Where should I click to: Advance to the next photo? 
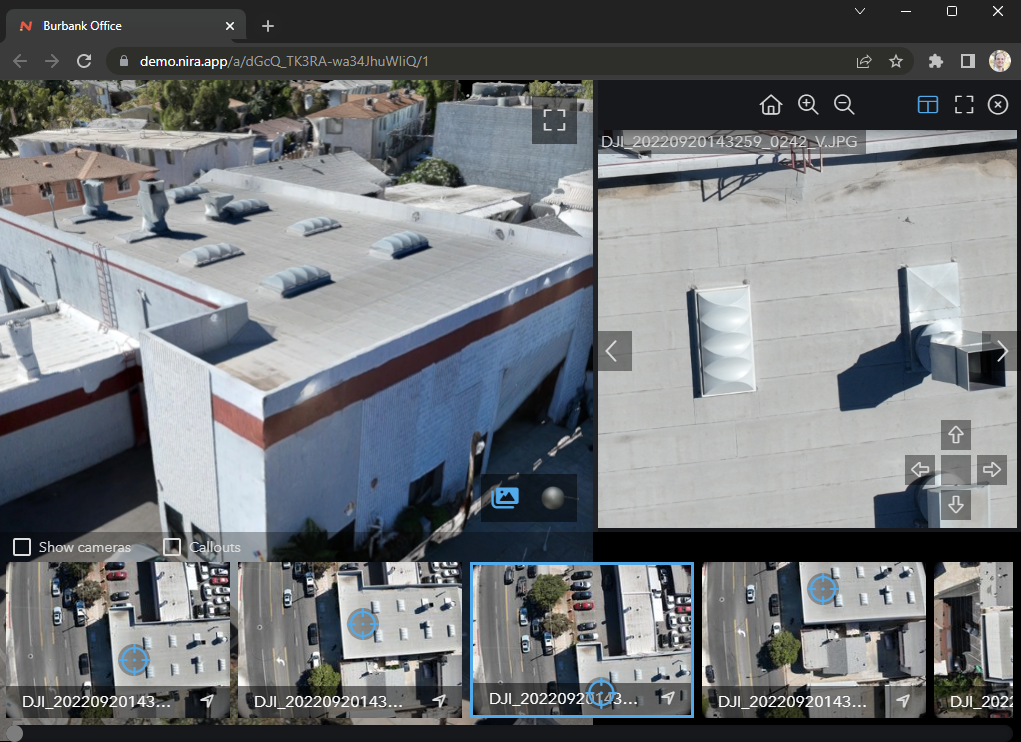1001,351
